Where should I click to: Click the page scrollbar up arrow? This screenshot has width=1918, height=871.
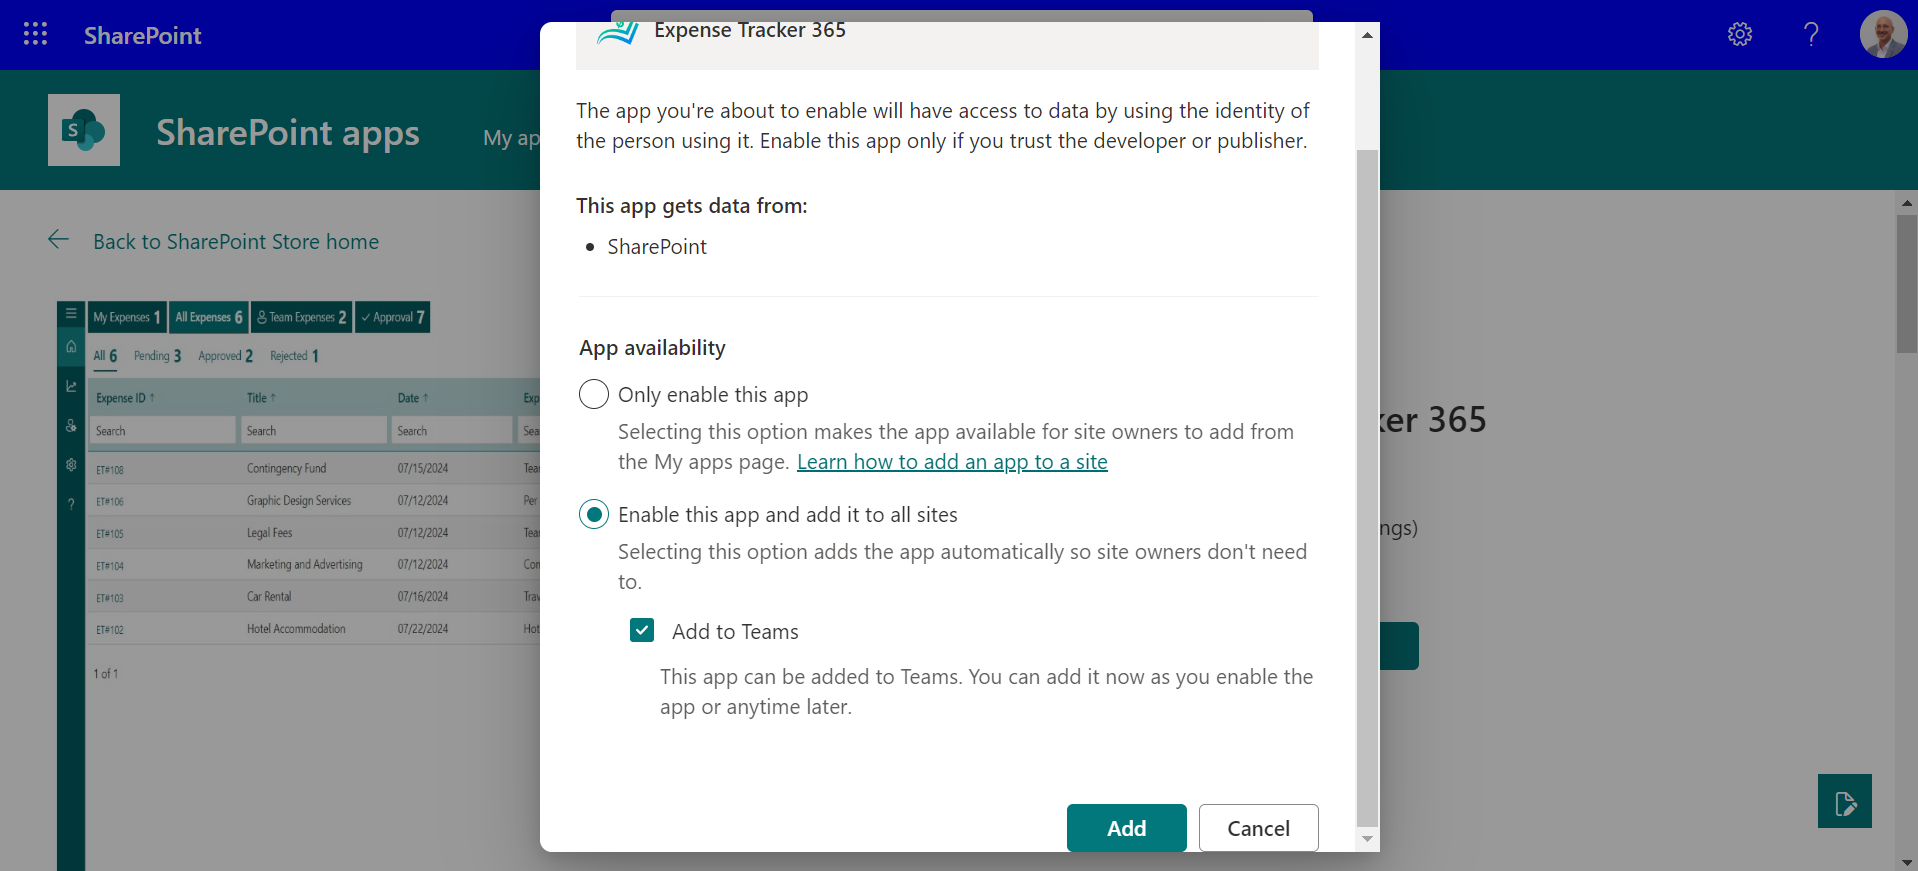pos(1907,203)
